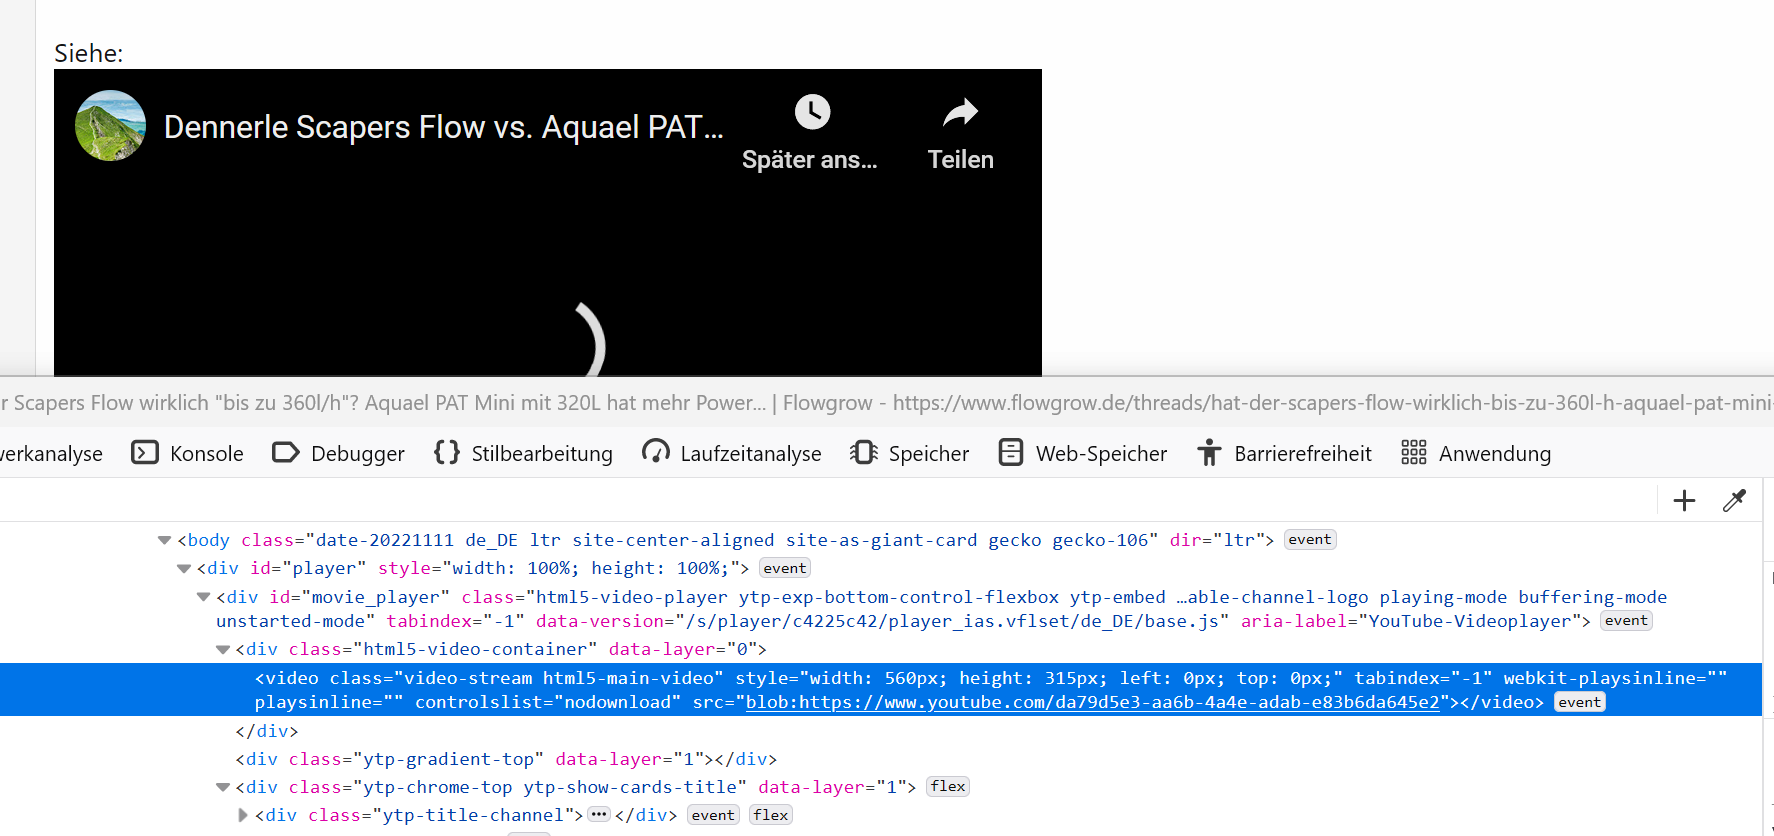The width and height of the screenshot is (1774, 836).
Task: Click the flex badge on ytp-title-channel div
Action: [771, 815]
